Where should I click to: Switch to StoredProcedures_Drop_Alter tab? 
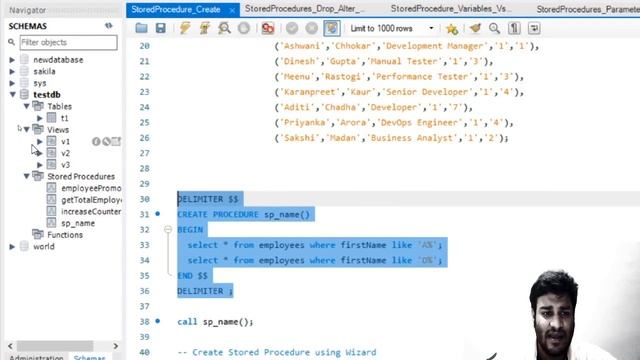(x=304, y=9)
